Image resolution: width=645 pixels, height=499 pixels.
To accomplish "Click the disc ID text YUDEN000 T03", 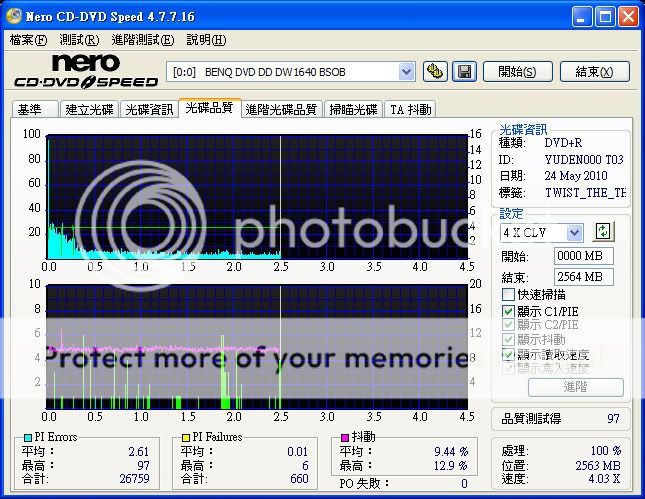I will pos(584,159).
